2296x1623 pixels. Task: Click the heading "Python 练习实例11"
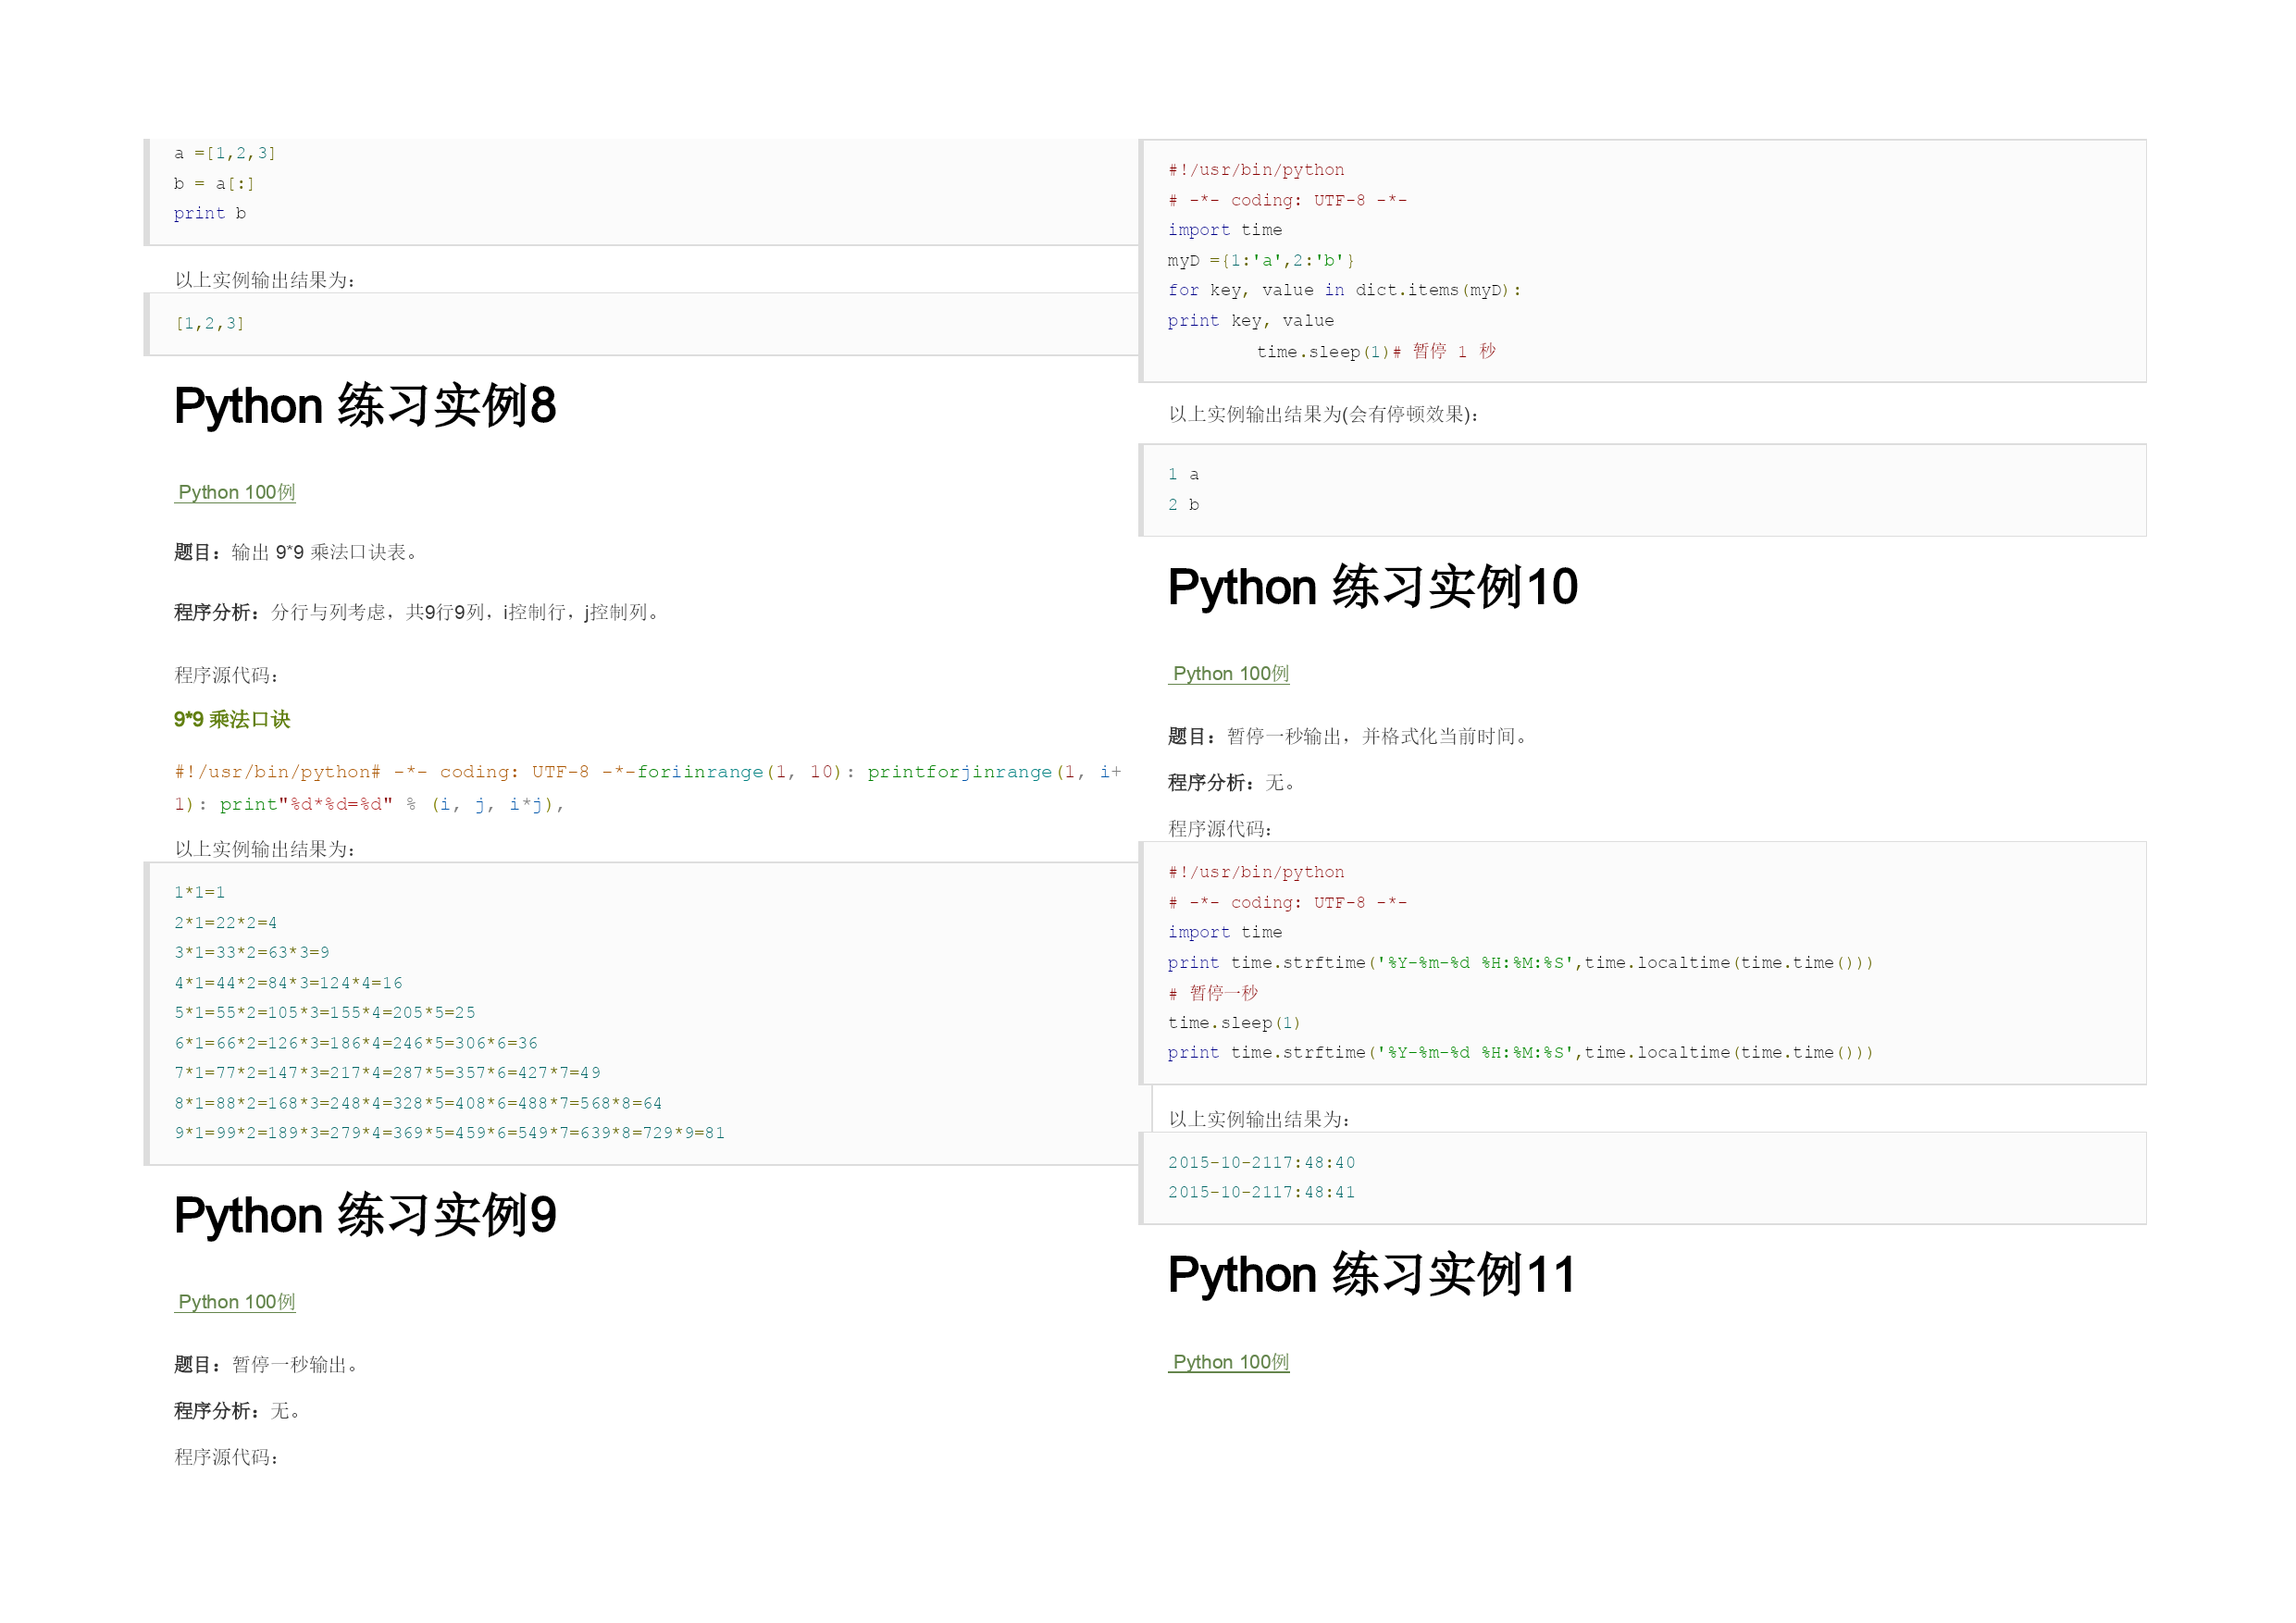click(x=1372, y=1274)
